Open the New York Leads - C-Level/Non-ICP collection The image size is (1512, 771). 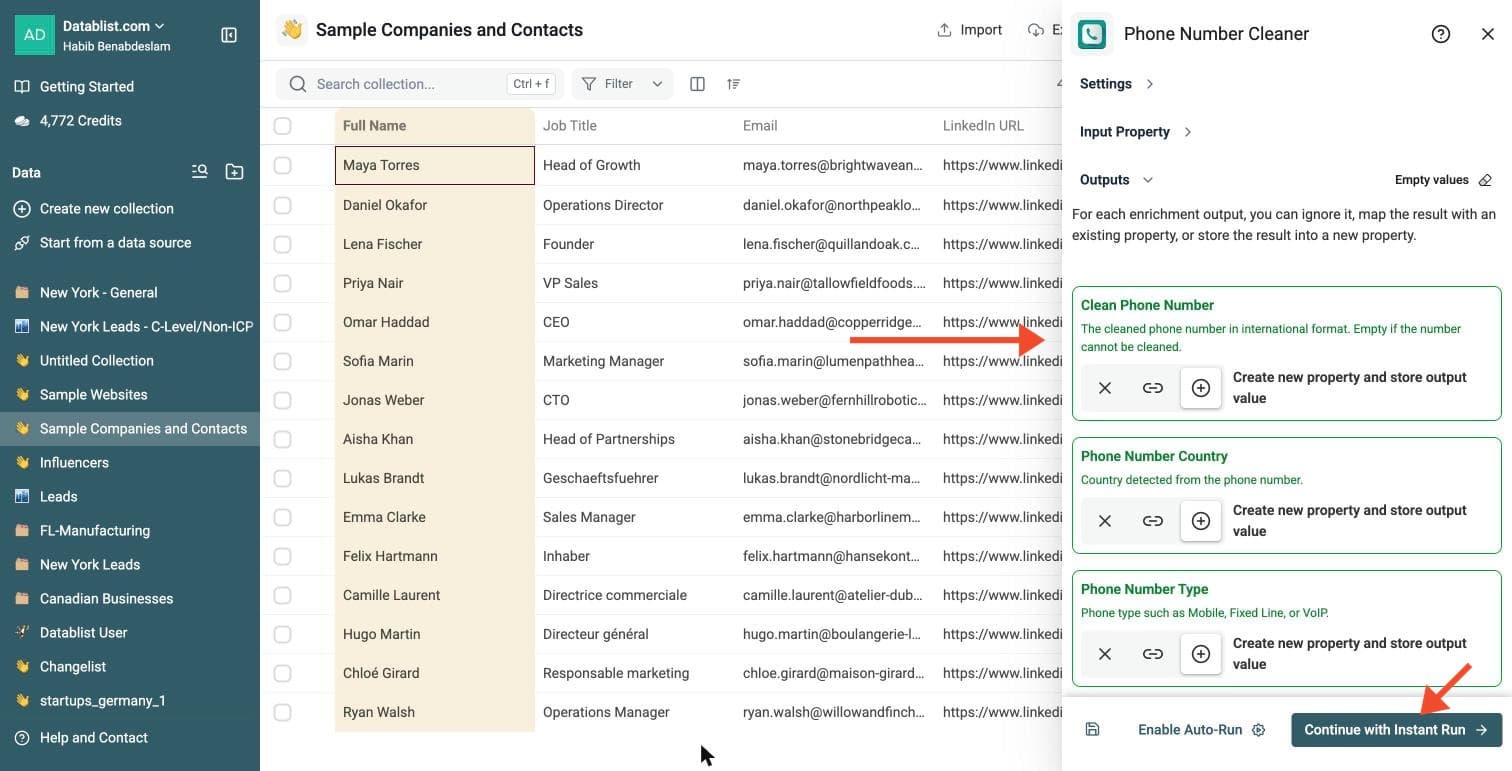(x=130, y=327)
